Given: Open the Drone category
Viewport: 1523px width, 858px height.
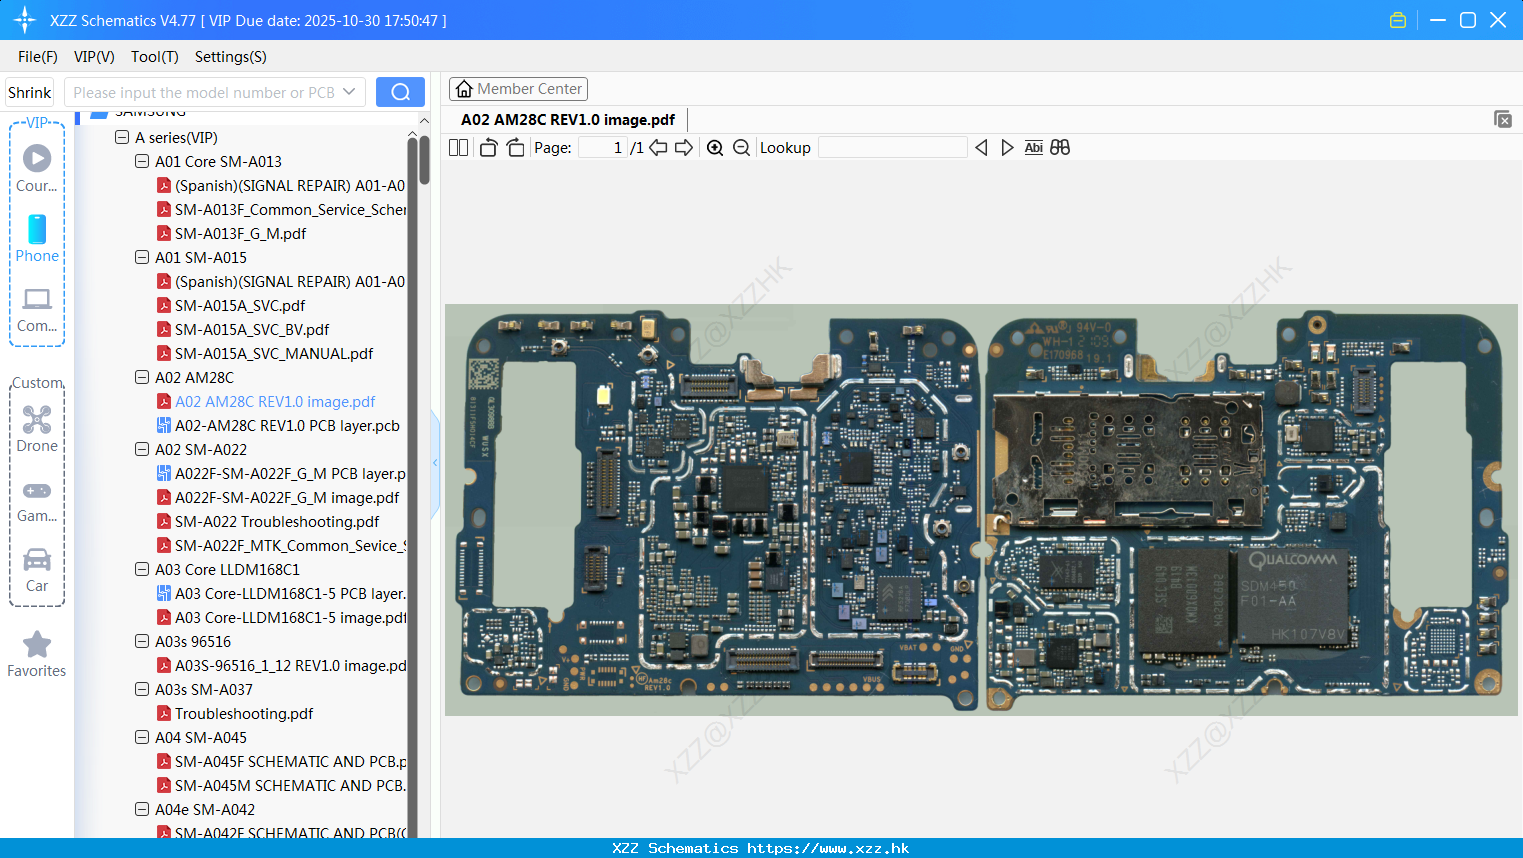Looking at the screenshot, I should [37, 428].
